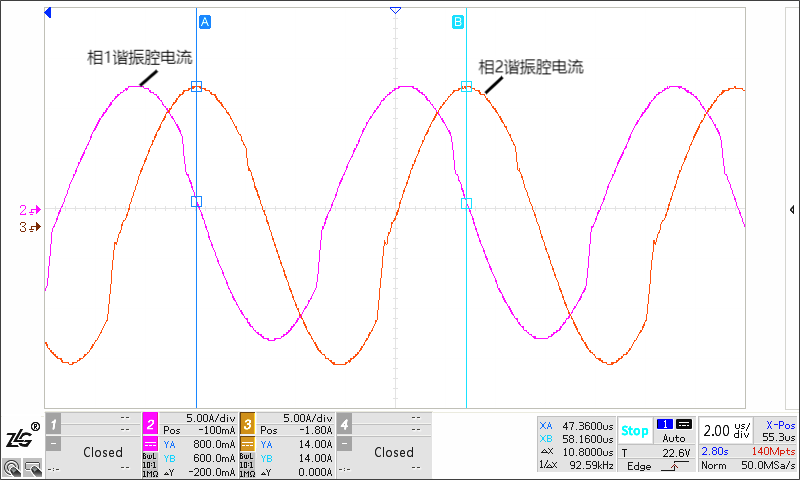The width and height of the screenshot is (800, 480).
Task: Click channel 3 ground level marker
Action: pos(30,228)
